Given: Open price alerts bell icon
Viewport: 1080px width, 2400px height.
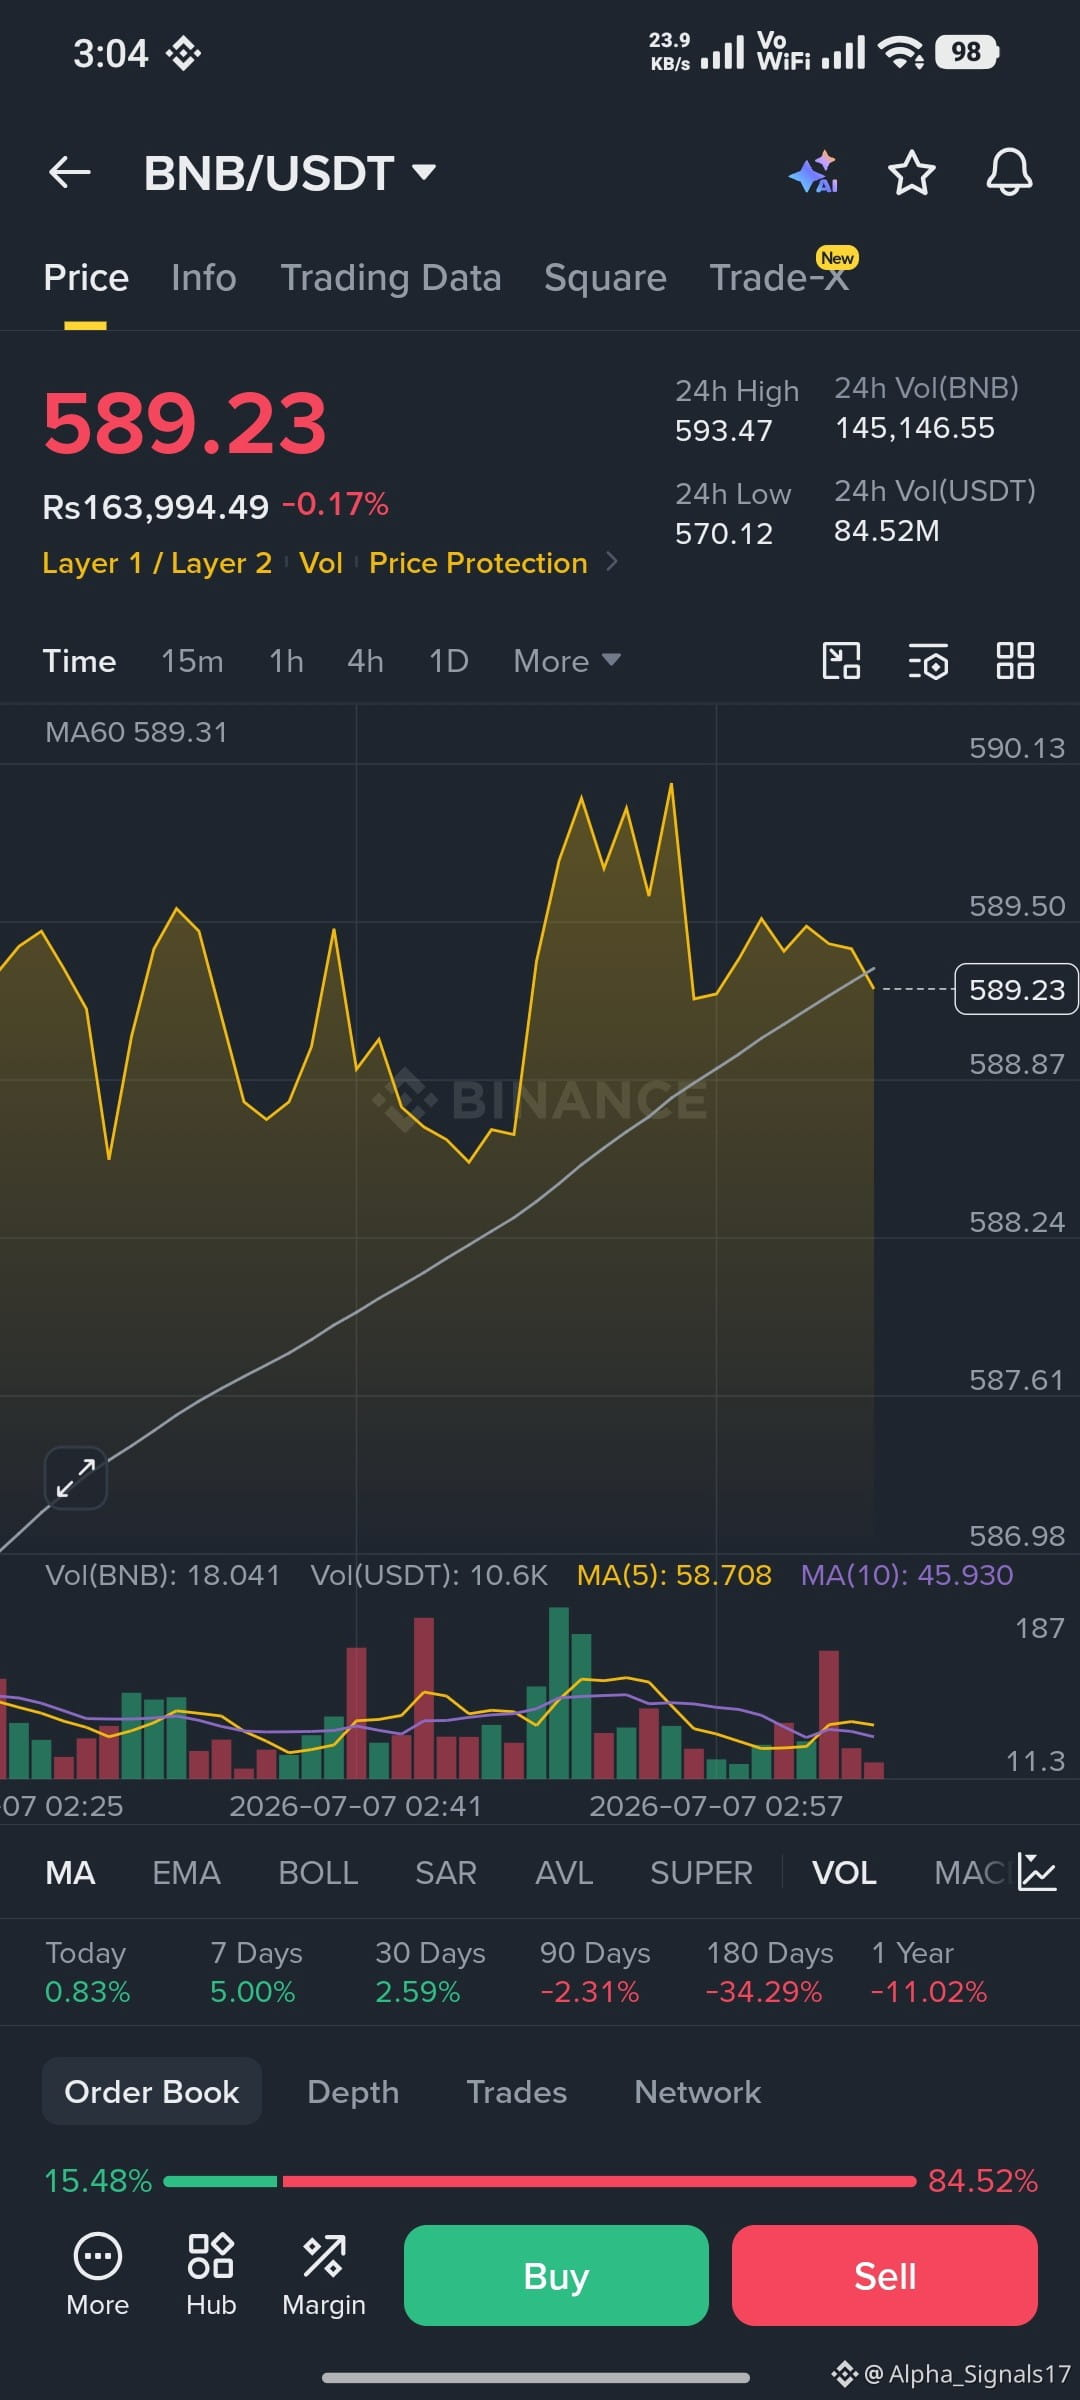Looking at the screenshot, I should (x=1009, y=172).
